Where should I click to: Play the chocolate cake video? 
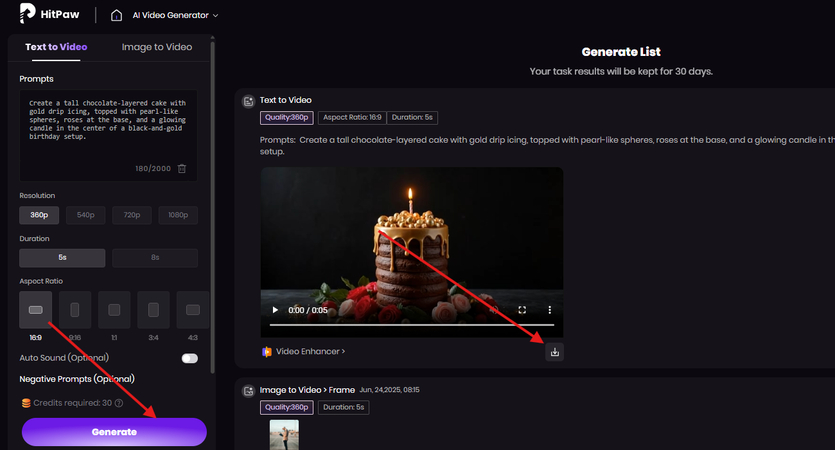[276, 311]
